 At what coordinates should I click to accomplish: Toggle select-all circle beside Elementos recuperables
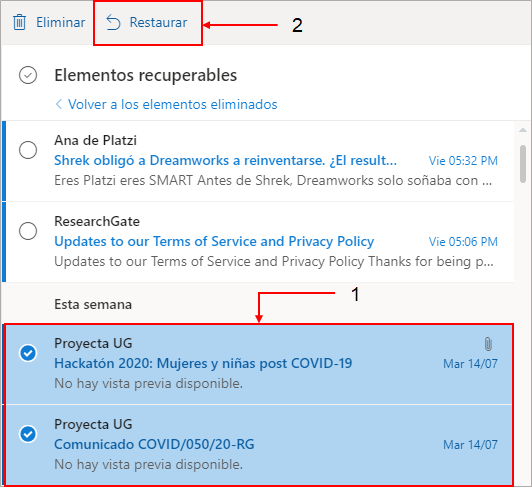(x=28, y=75)
